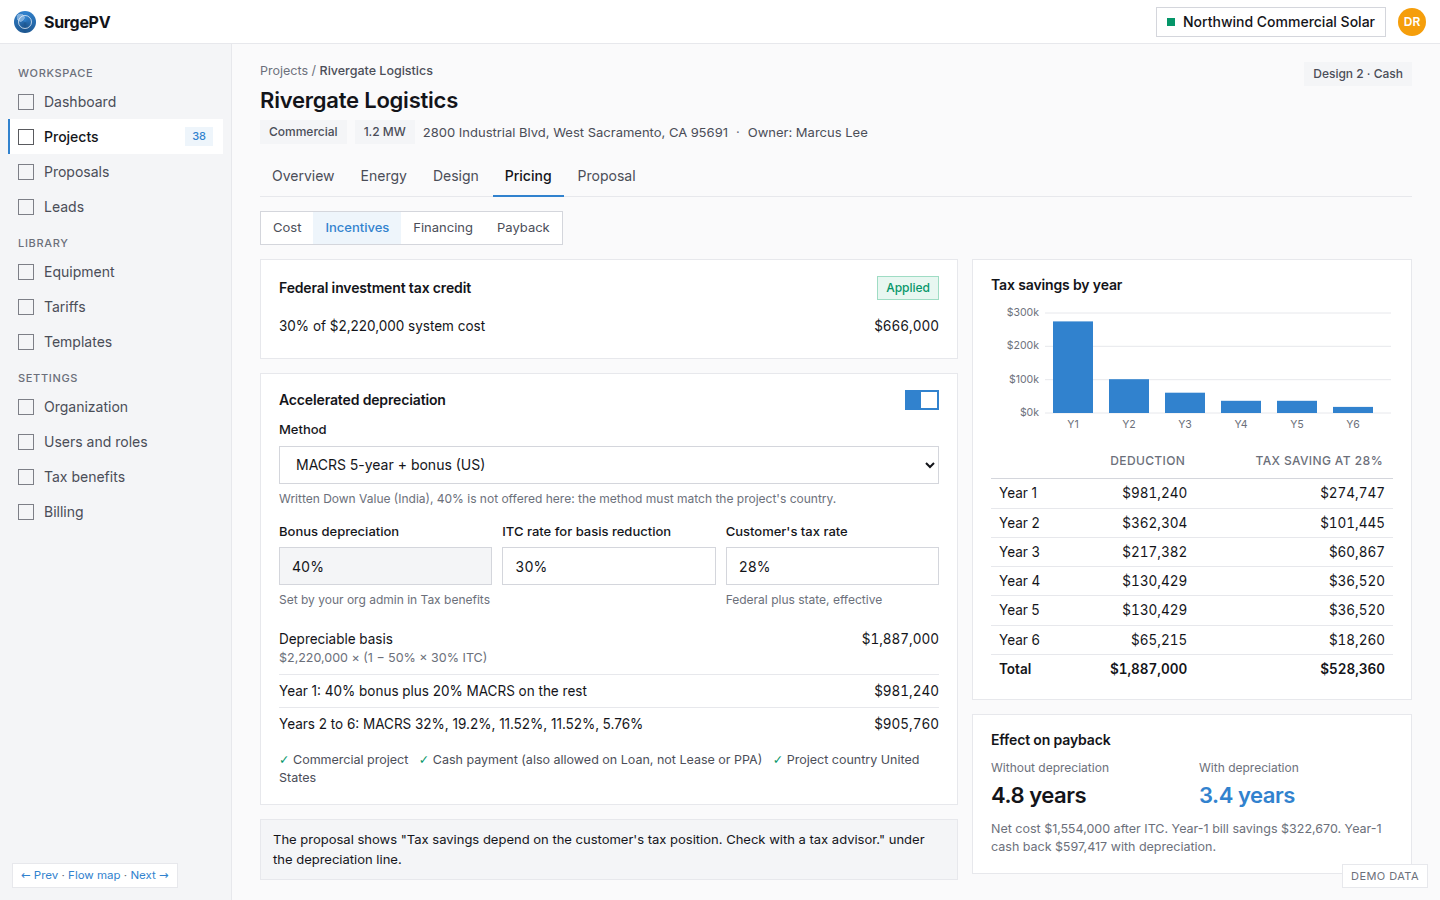
Task: Click the 3.4 years payback value
Action: coord(1247,796)
